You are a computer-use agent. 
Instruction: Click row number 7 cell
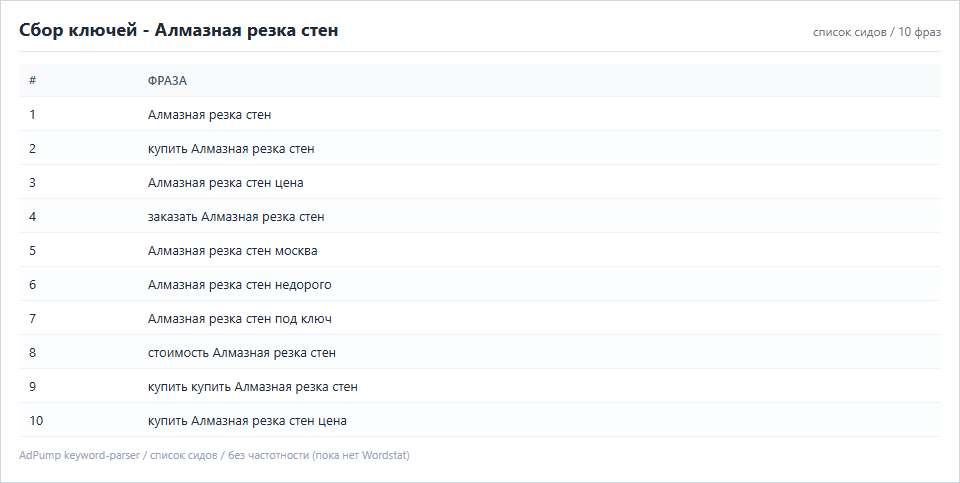pyautogui.click(x=32, y=318)
